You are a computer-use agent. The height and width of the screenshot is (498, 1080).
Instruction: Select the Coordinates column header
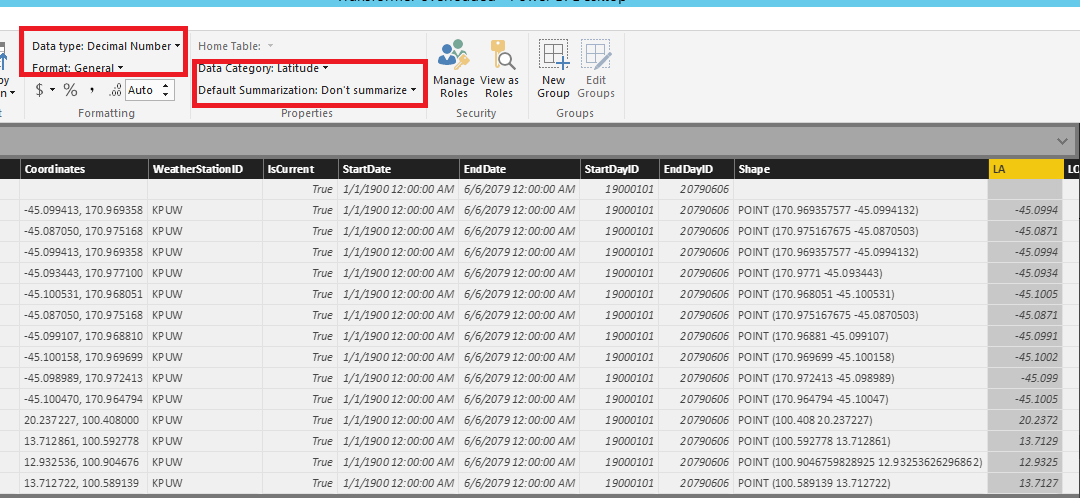[84, 169]
